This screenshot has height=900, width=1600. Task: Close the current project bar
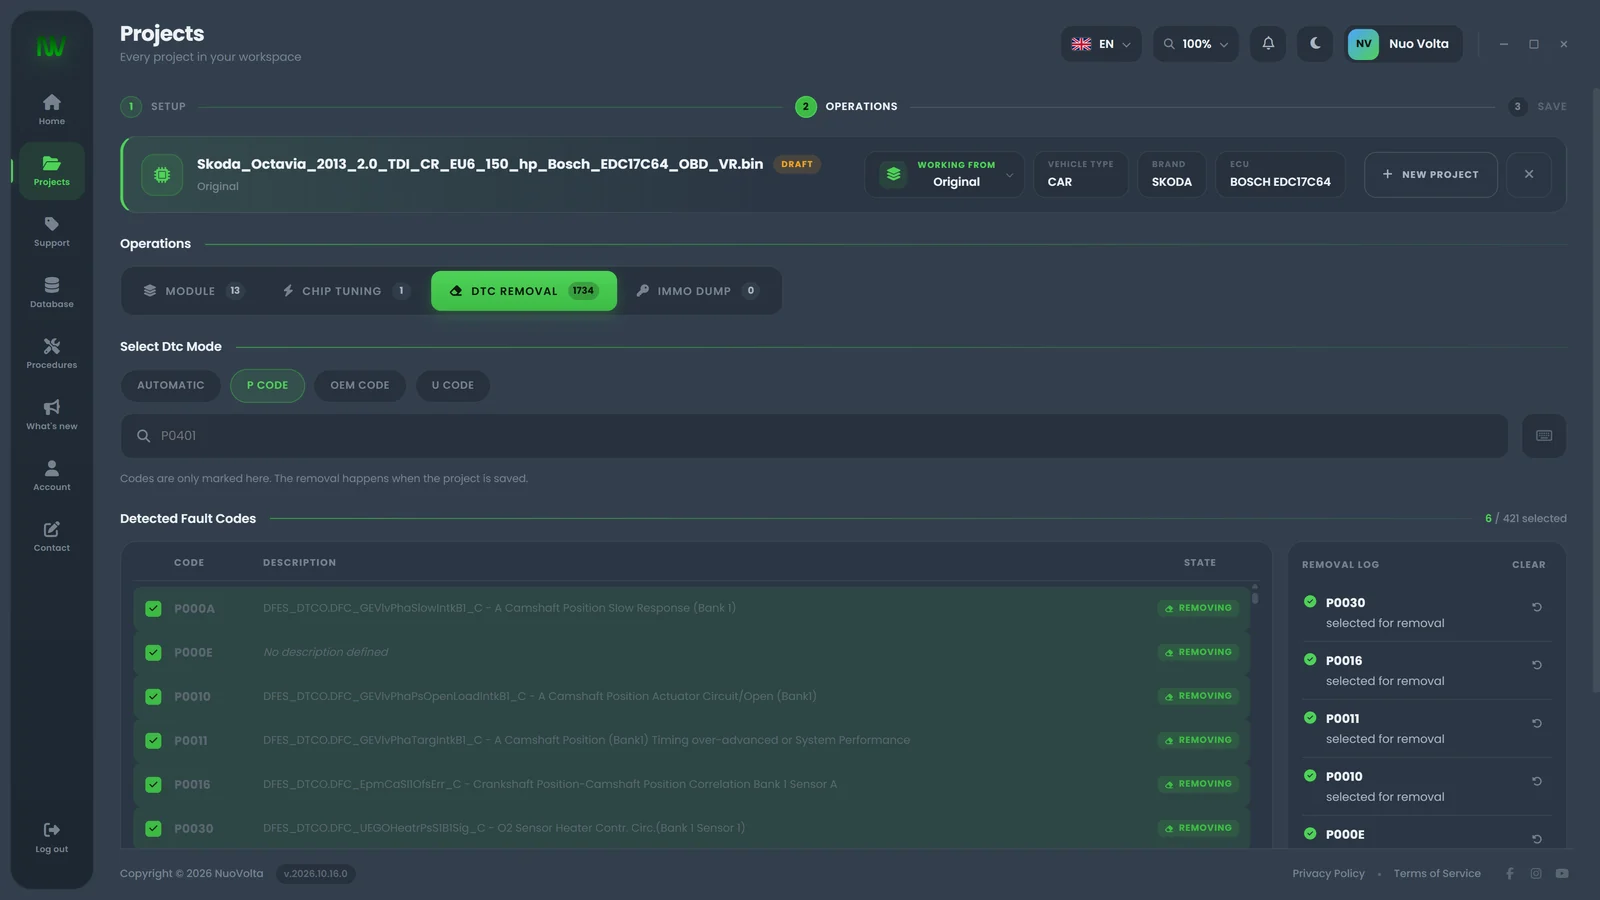(x=1529, y=174)
